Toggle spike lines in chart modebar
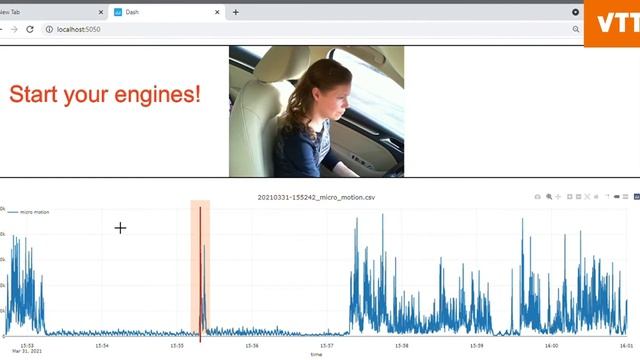The height and width of the screenshot is (360, 640). 607,197
